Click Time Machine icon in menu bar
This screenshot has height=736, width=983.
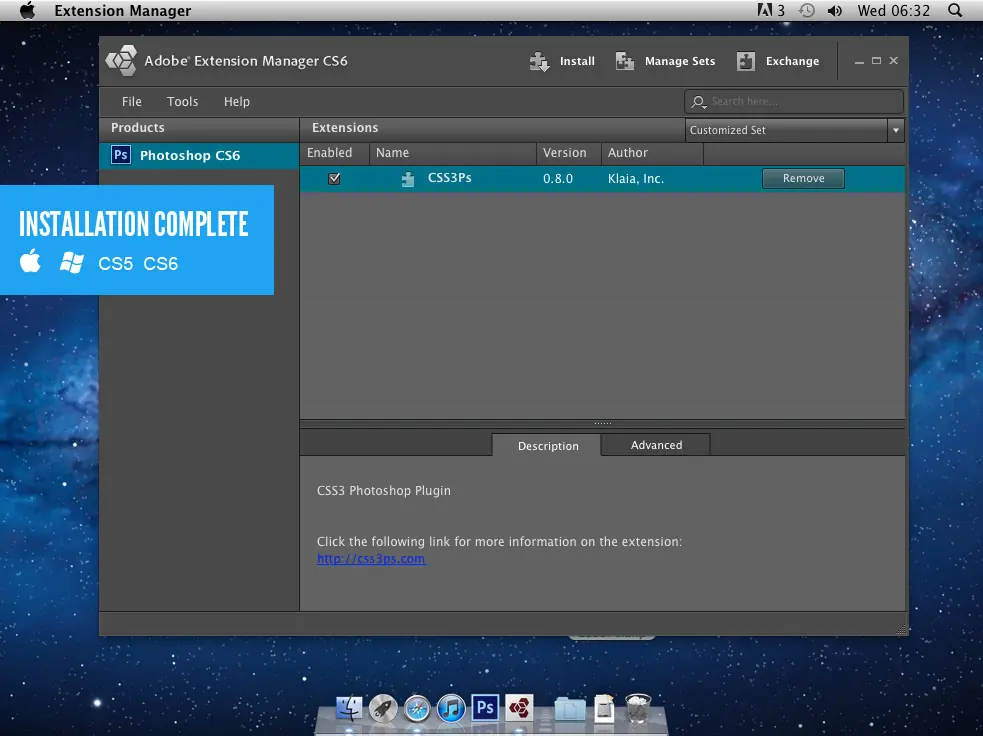tap(807, 11)
